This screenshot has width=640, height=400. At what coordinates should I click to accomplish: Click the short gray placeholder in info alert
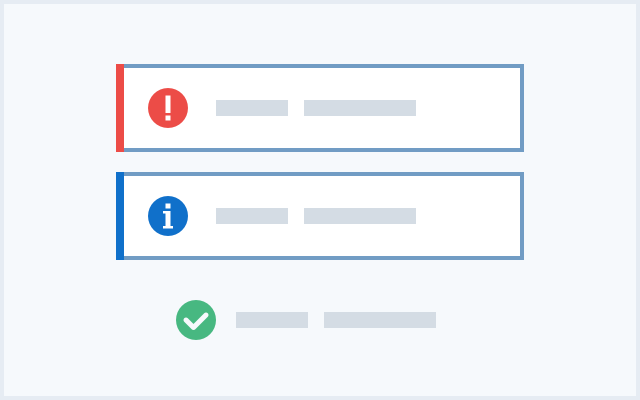252,216
